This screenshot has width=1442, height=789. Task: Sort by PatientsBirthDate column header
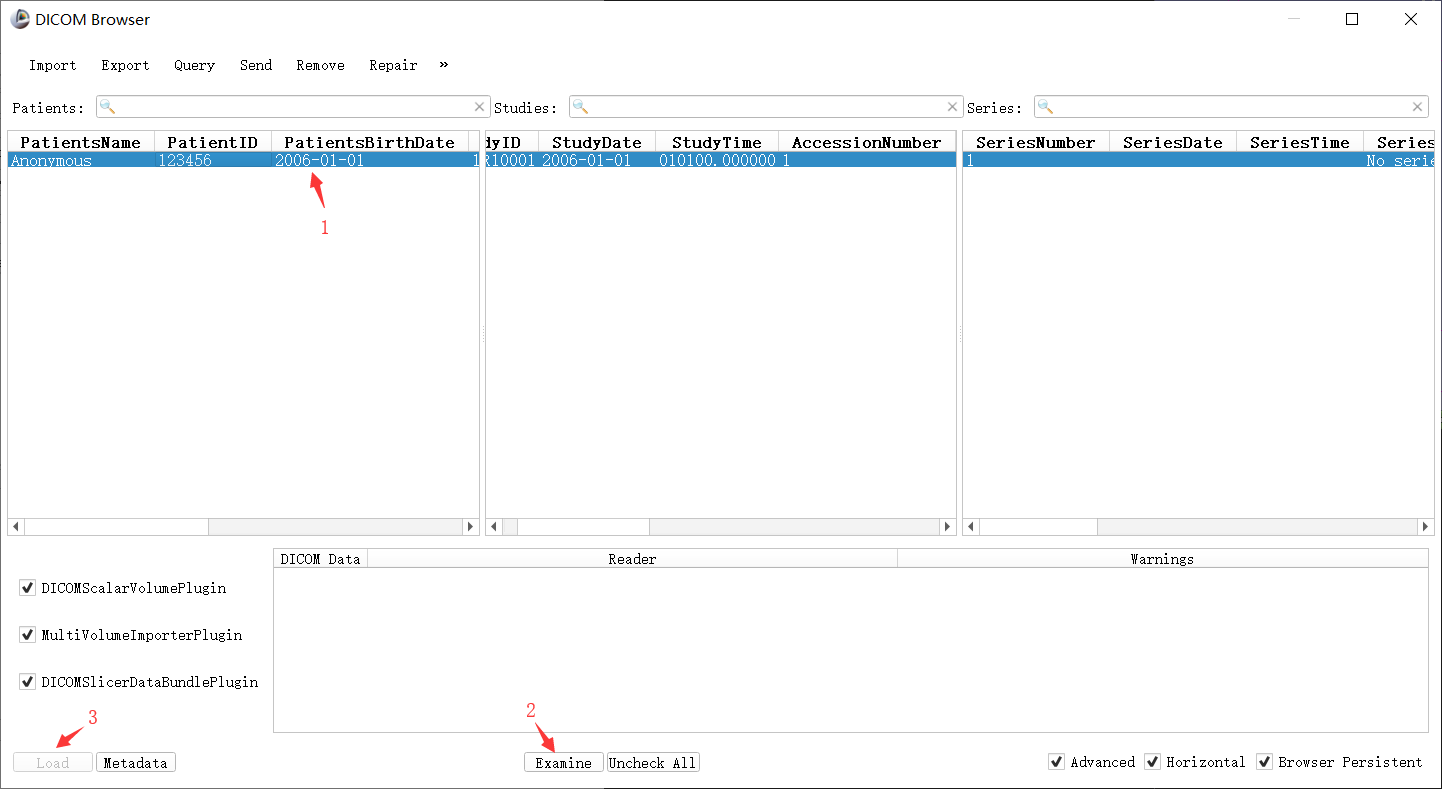point(370,142)
